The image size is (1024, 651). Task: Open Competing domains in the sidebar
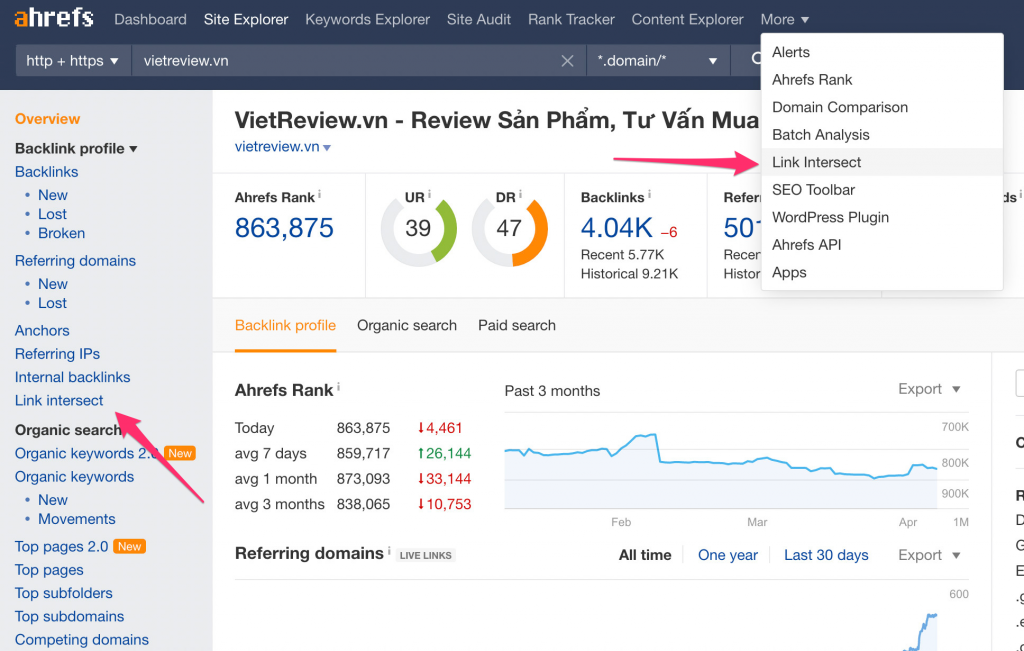(82, 640)
